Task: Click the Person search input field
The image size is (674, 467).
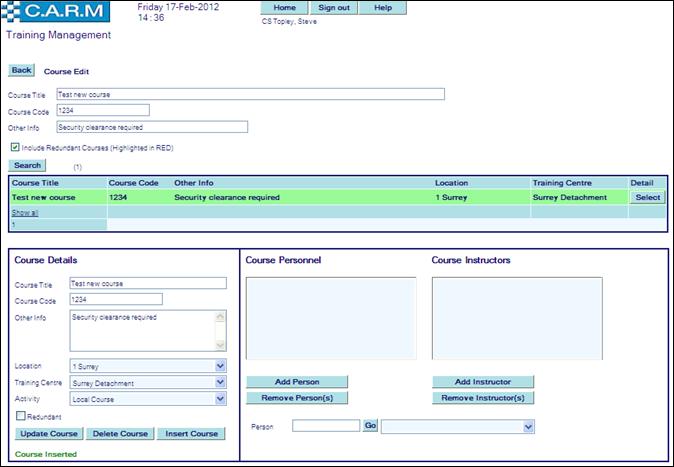Action: pos(325,426)
